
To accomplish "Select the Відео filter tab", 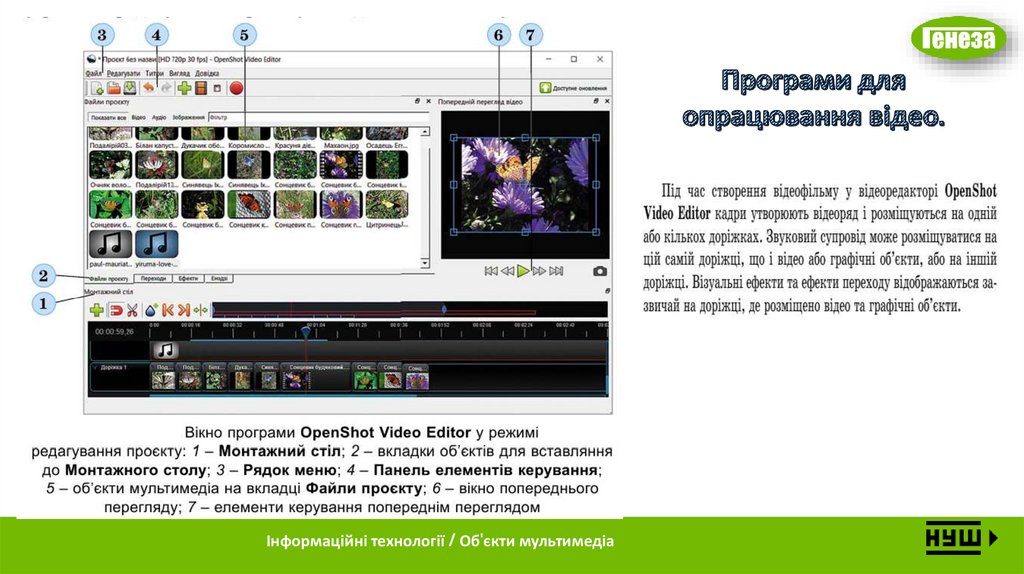I will [x=138, y=118].
